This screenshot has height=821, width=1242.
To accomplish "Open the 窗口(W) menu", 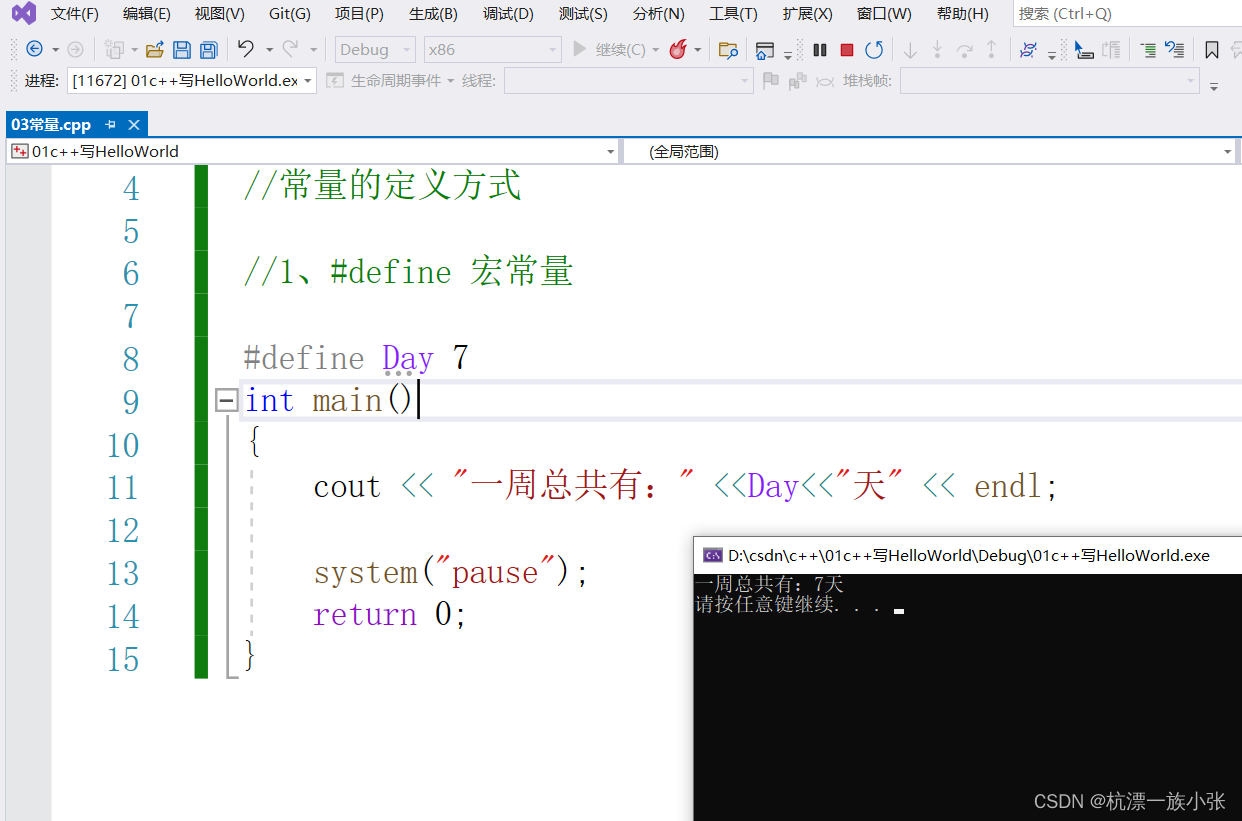I will coord(884,14).
